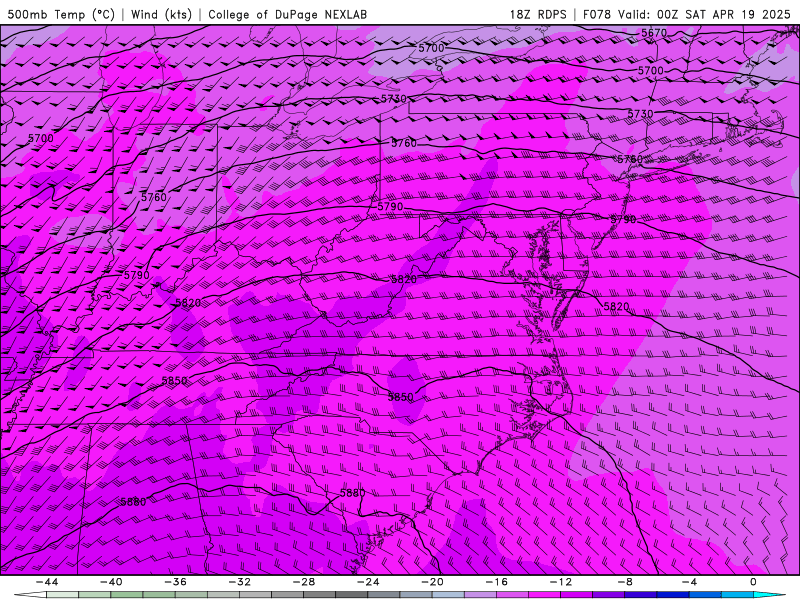Click the "F078 Valid:" forecast hour text
This screenshot has width=800, height=600.
(x=616, y=14)
